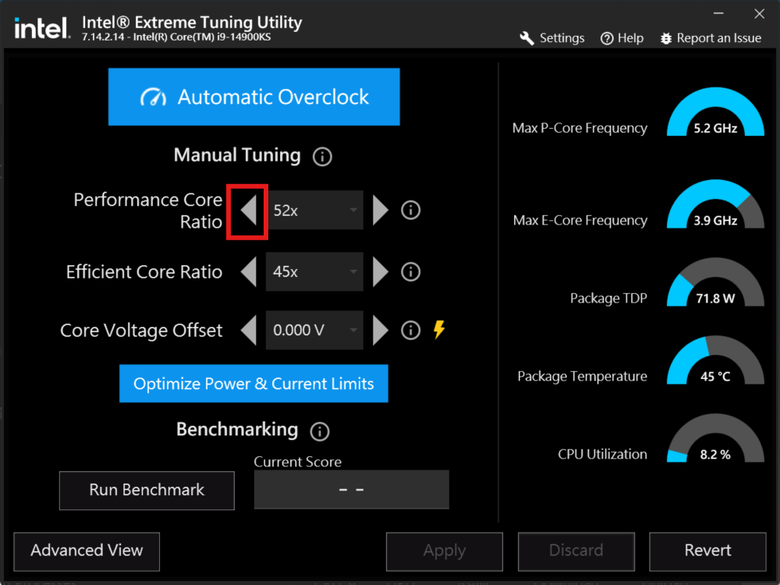Viewport: 780px width, 585px height.
Task: Click the yellow lightning bolt voltage warning icon
Action: 439,329
